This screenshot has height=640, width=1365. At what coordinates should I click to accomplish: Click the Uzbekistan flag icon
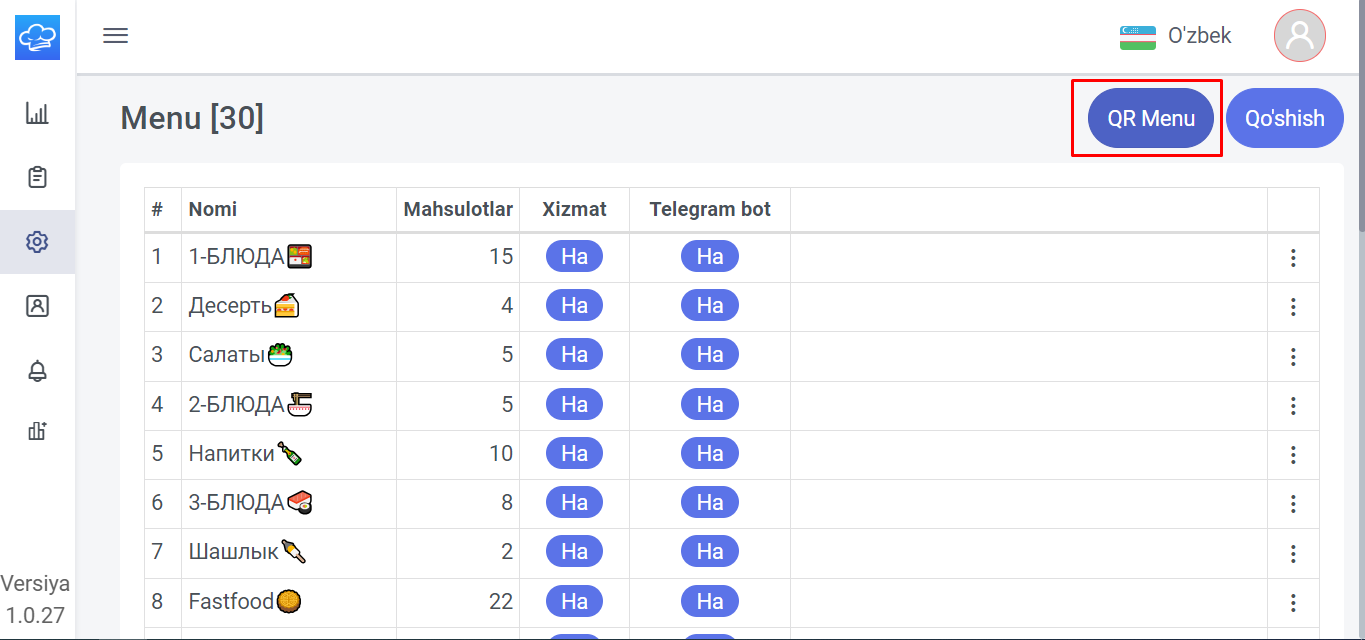1138,37
